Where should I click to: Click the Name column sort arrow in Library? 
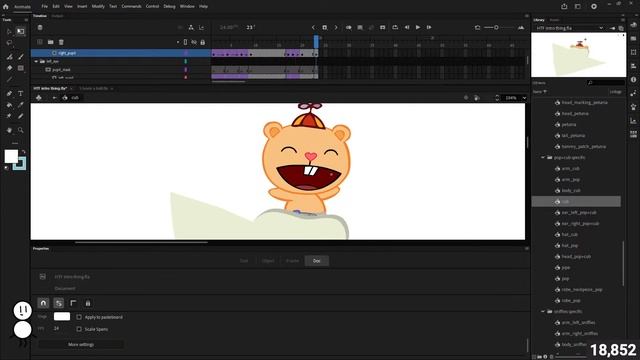pyautogui.click(x=545, y=92)
